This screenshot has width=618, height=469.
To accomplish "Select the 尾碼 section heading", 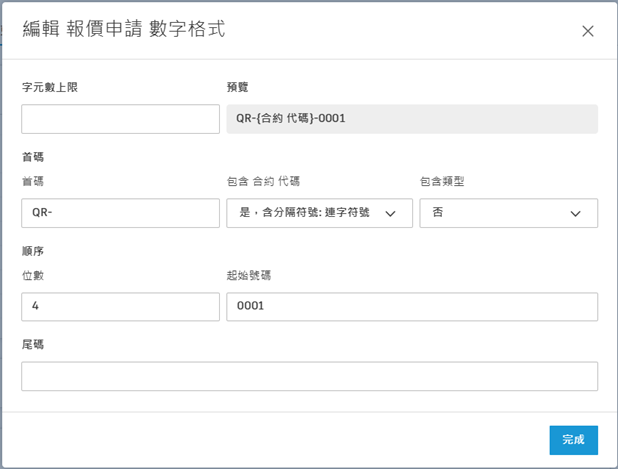I will tap(33, 344).
